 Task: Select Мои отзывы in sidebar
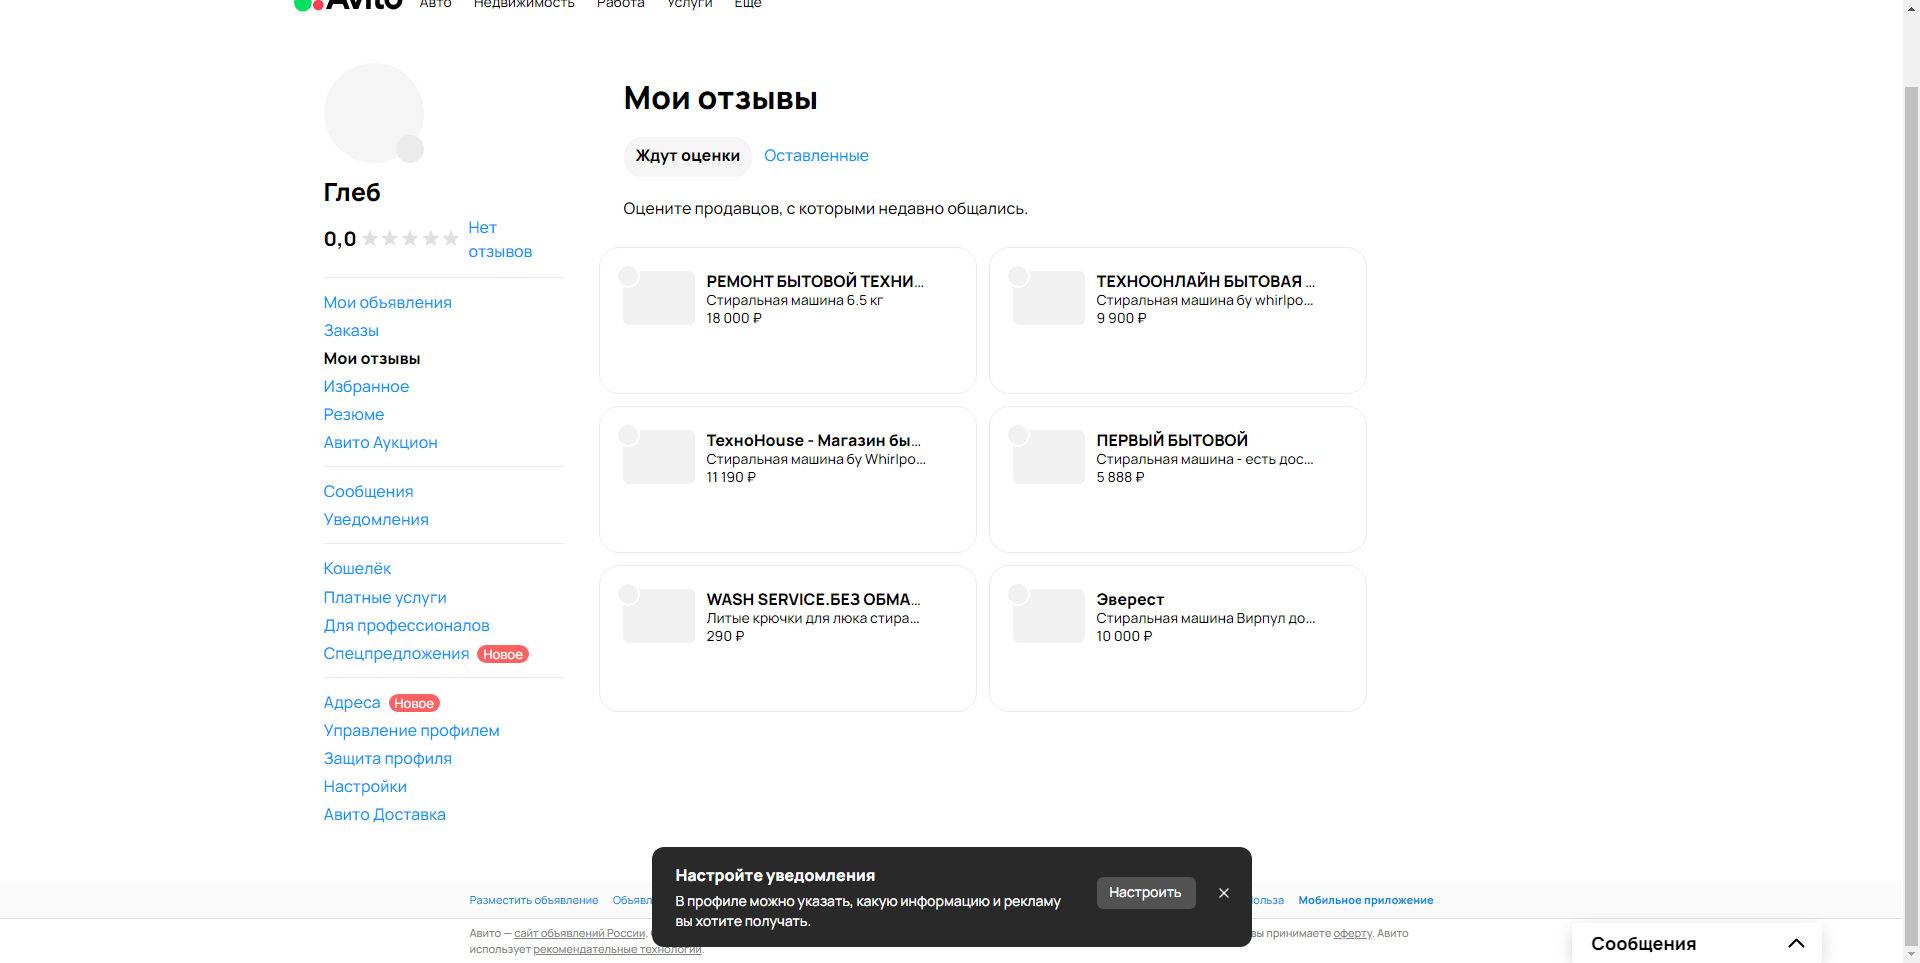pos(372,359)
